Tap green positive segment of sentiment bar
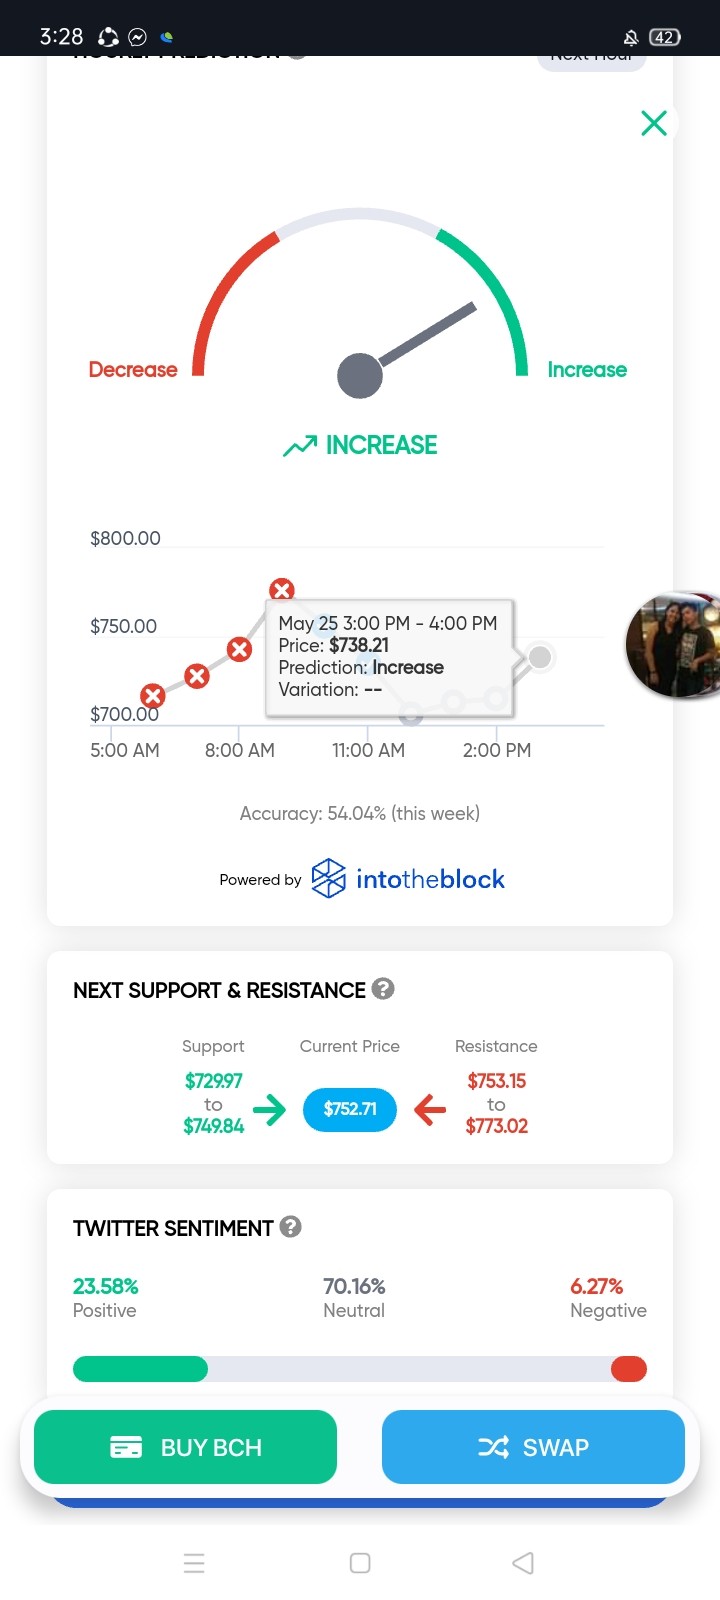Image resolution: width=720 pixels, height=1600 pixels. (x=140, y=1369)
